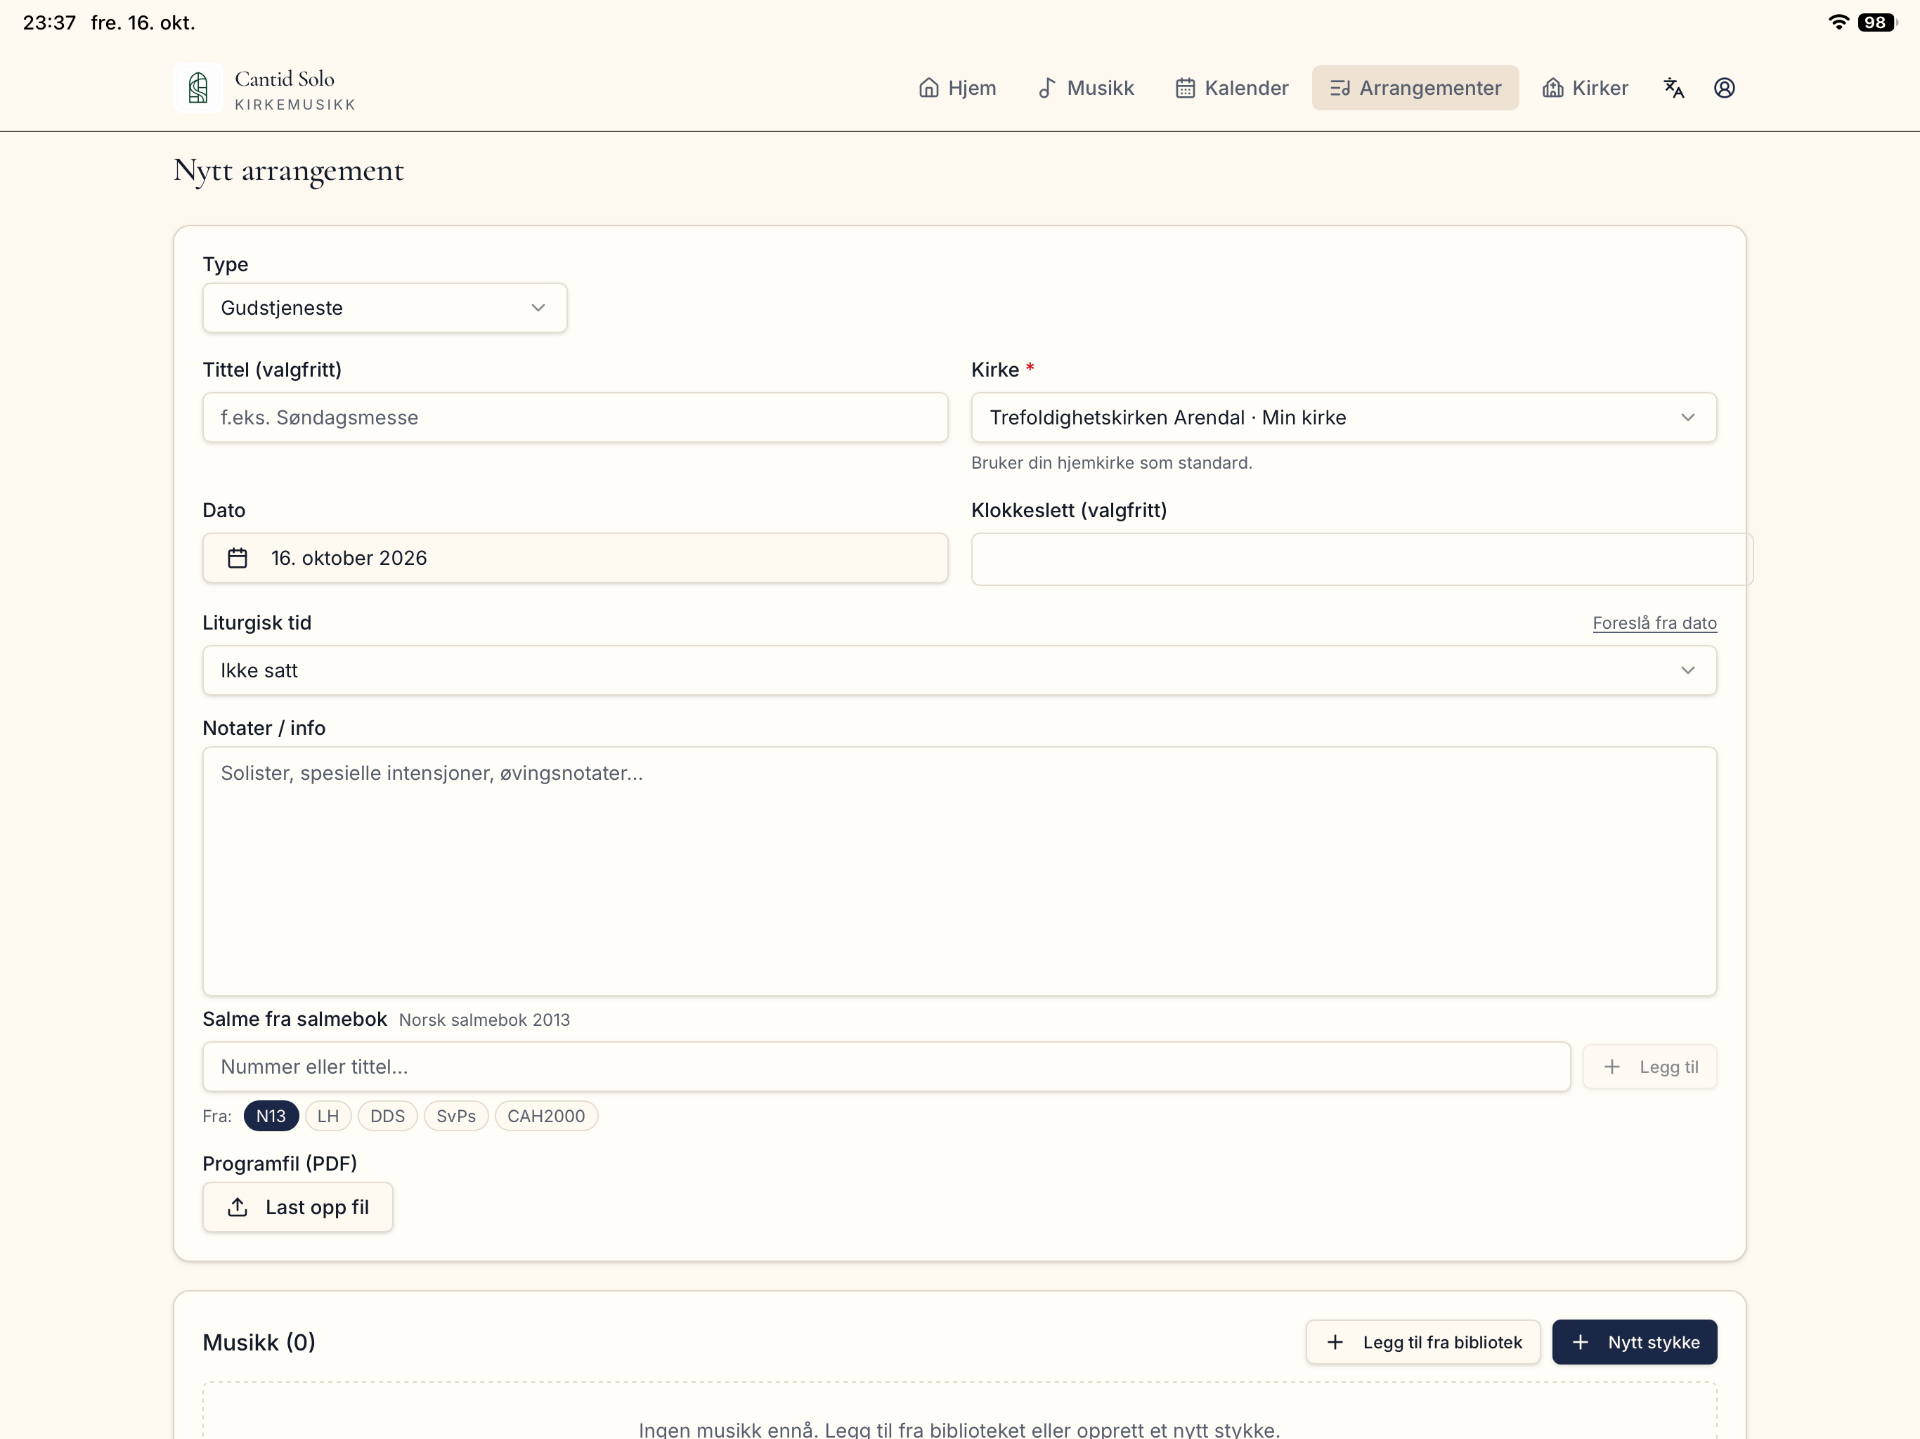Open the user account profile icon
Image resolution: width=1920 pixels, height=1439 pixels.
click(x=1724, y=88)
